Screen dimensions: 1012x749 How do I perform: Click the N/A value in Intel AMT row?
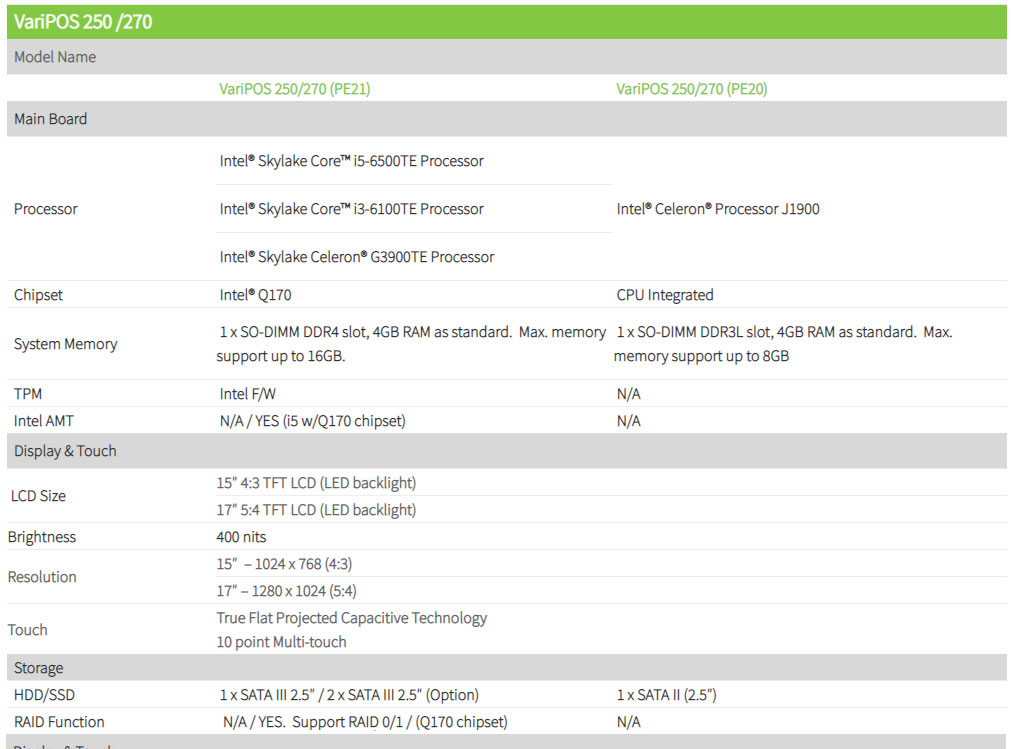(x=628, y=421)
